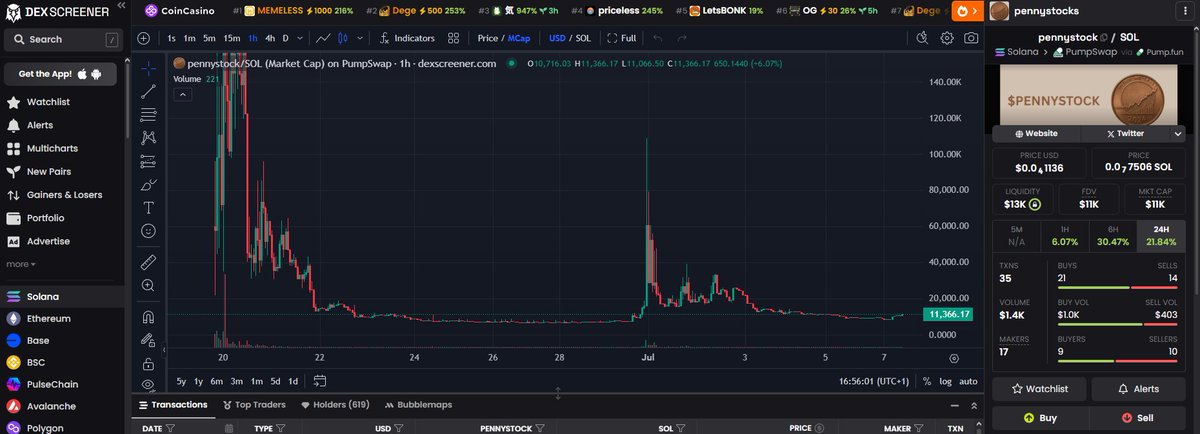Redo last chart action
This screenshot has width=1200, height=434.
click(682, 38)
